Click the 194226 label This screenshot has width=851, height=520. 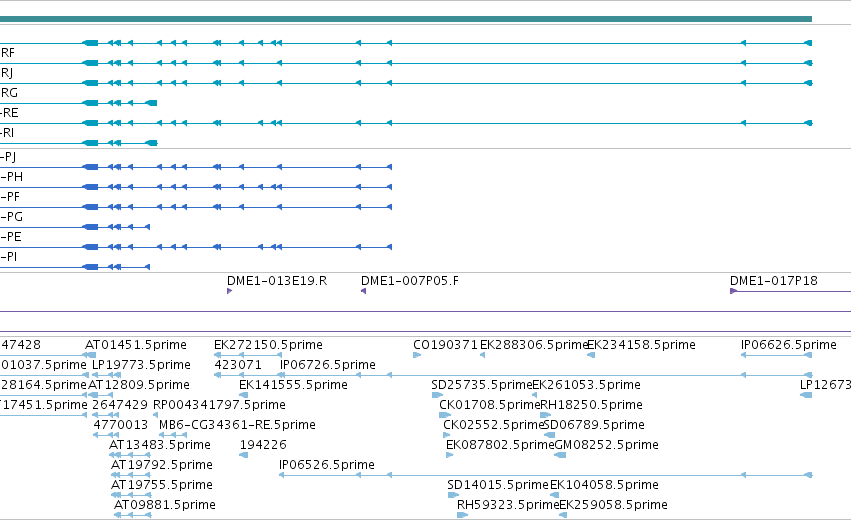pos(263,445)
